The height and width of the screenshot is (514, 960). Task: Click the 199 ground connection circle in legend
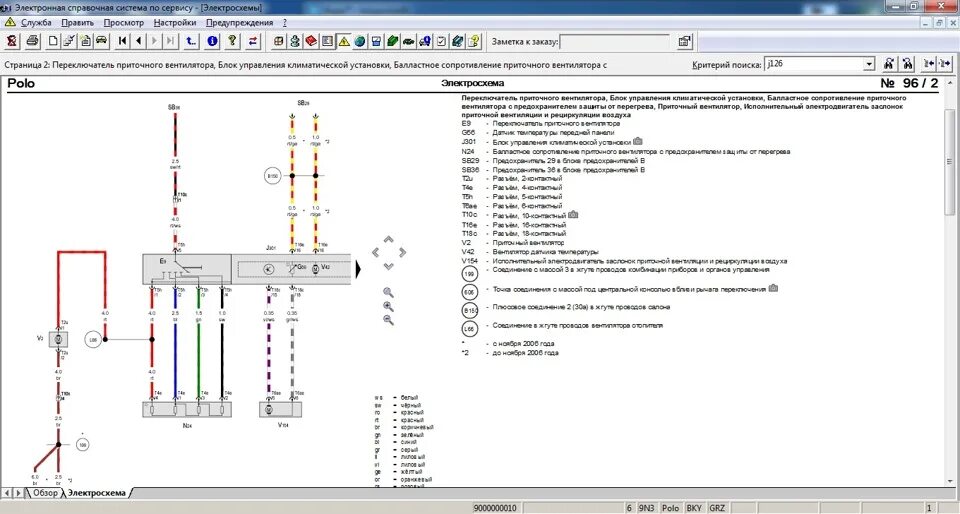469,274
